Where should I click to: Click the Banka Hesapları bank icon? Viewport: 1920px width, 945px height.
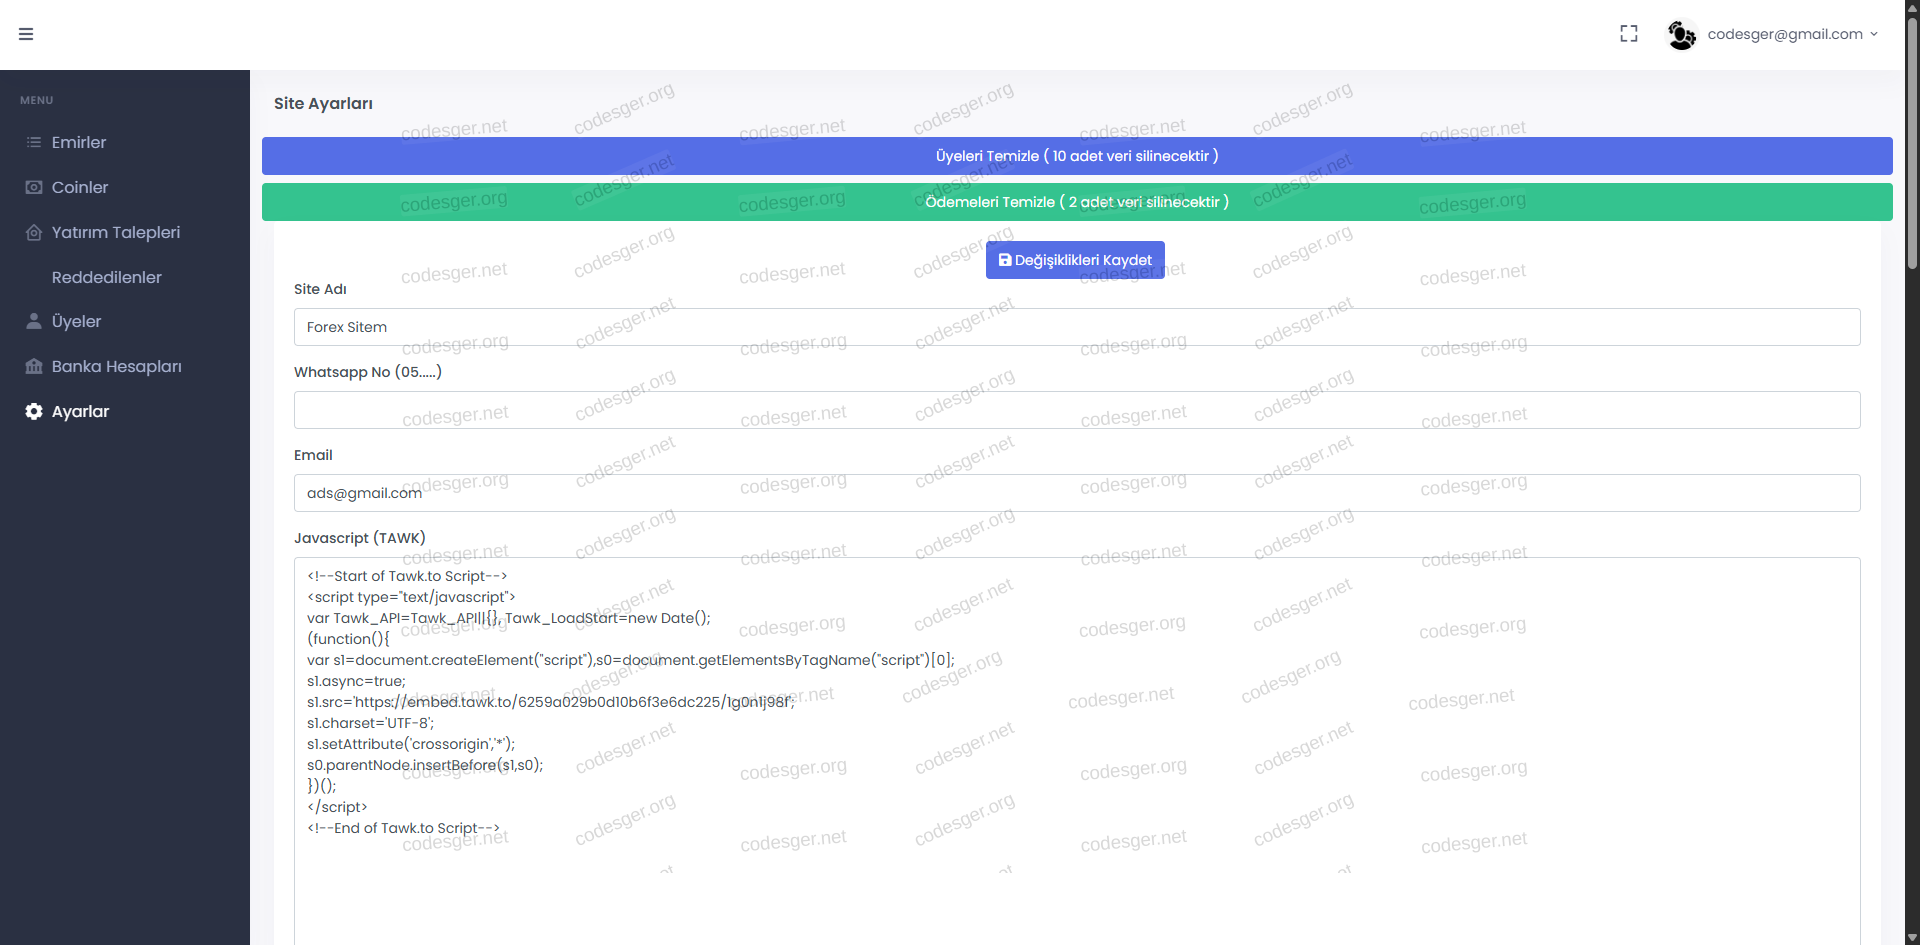pyautogui.click(x=34, y=366)
